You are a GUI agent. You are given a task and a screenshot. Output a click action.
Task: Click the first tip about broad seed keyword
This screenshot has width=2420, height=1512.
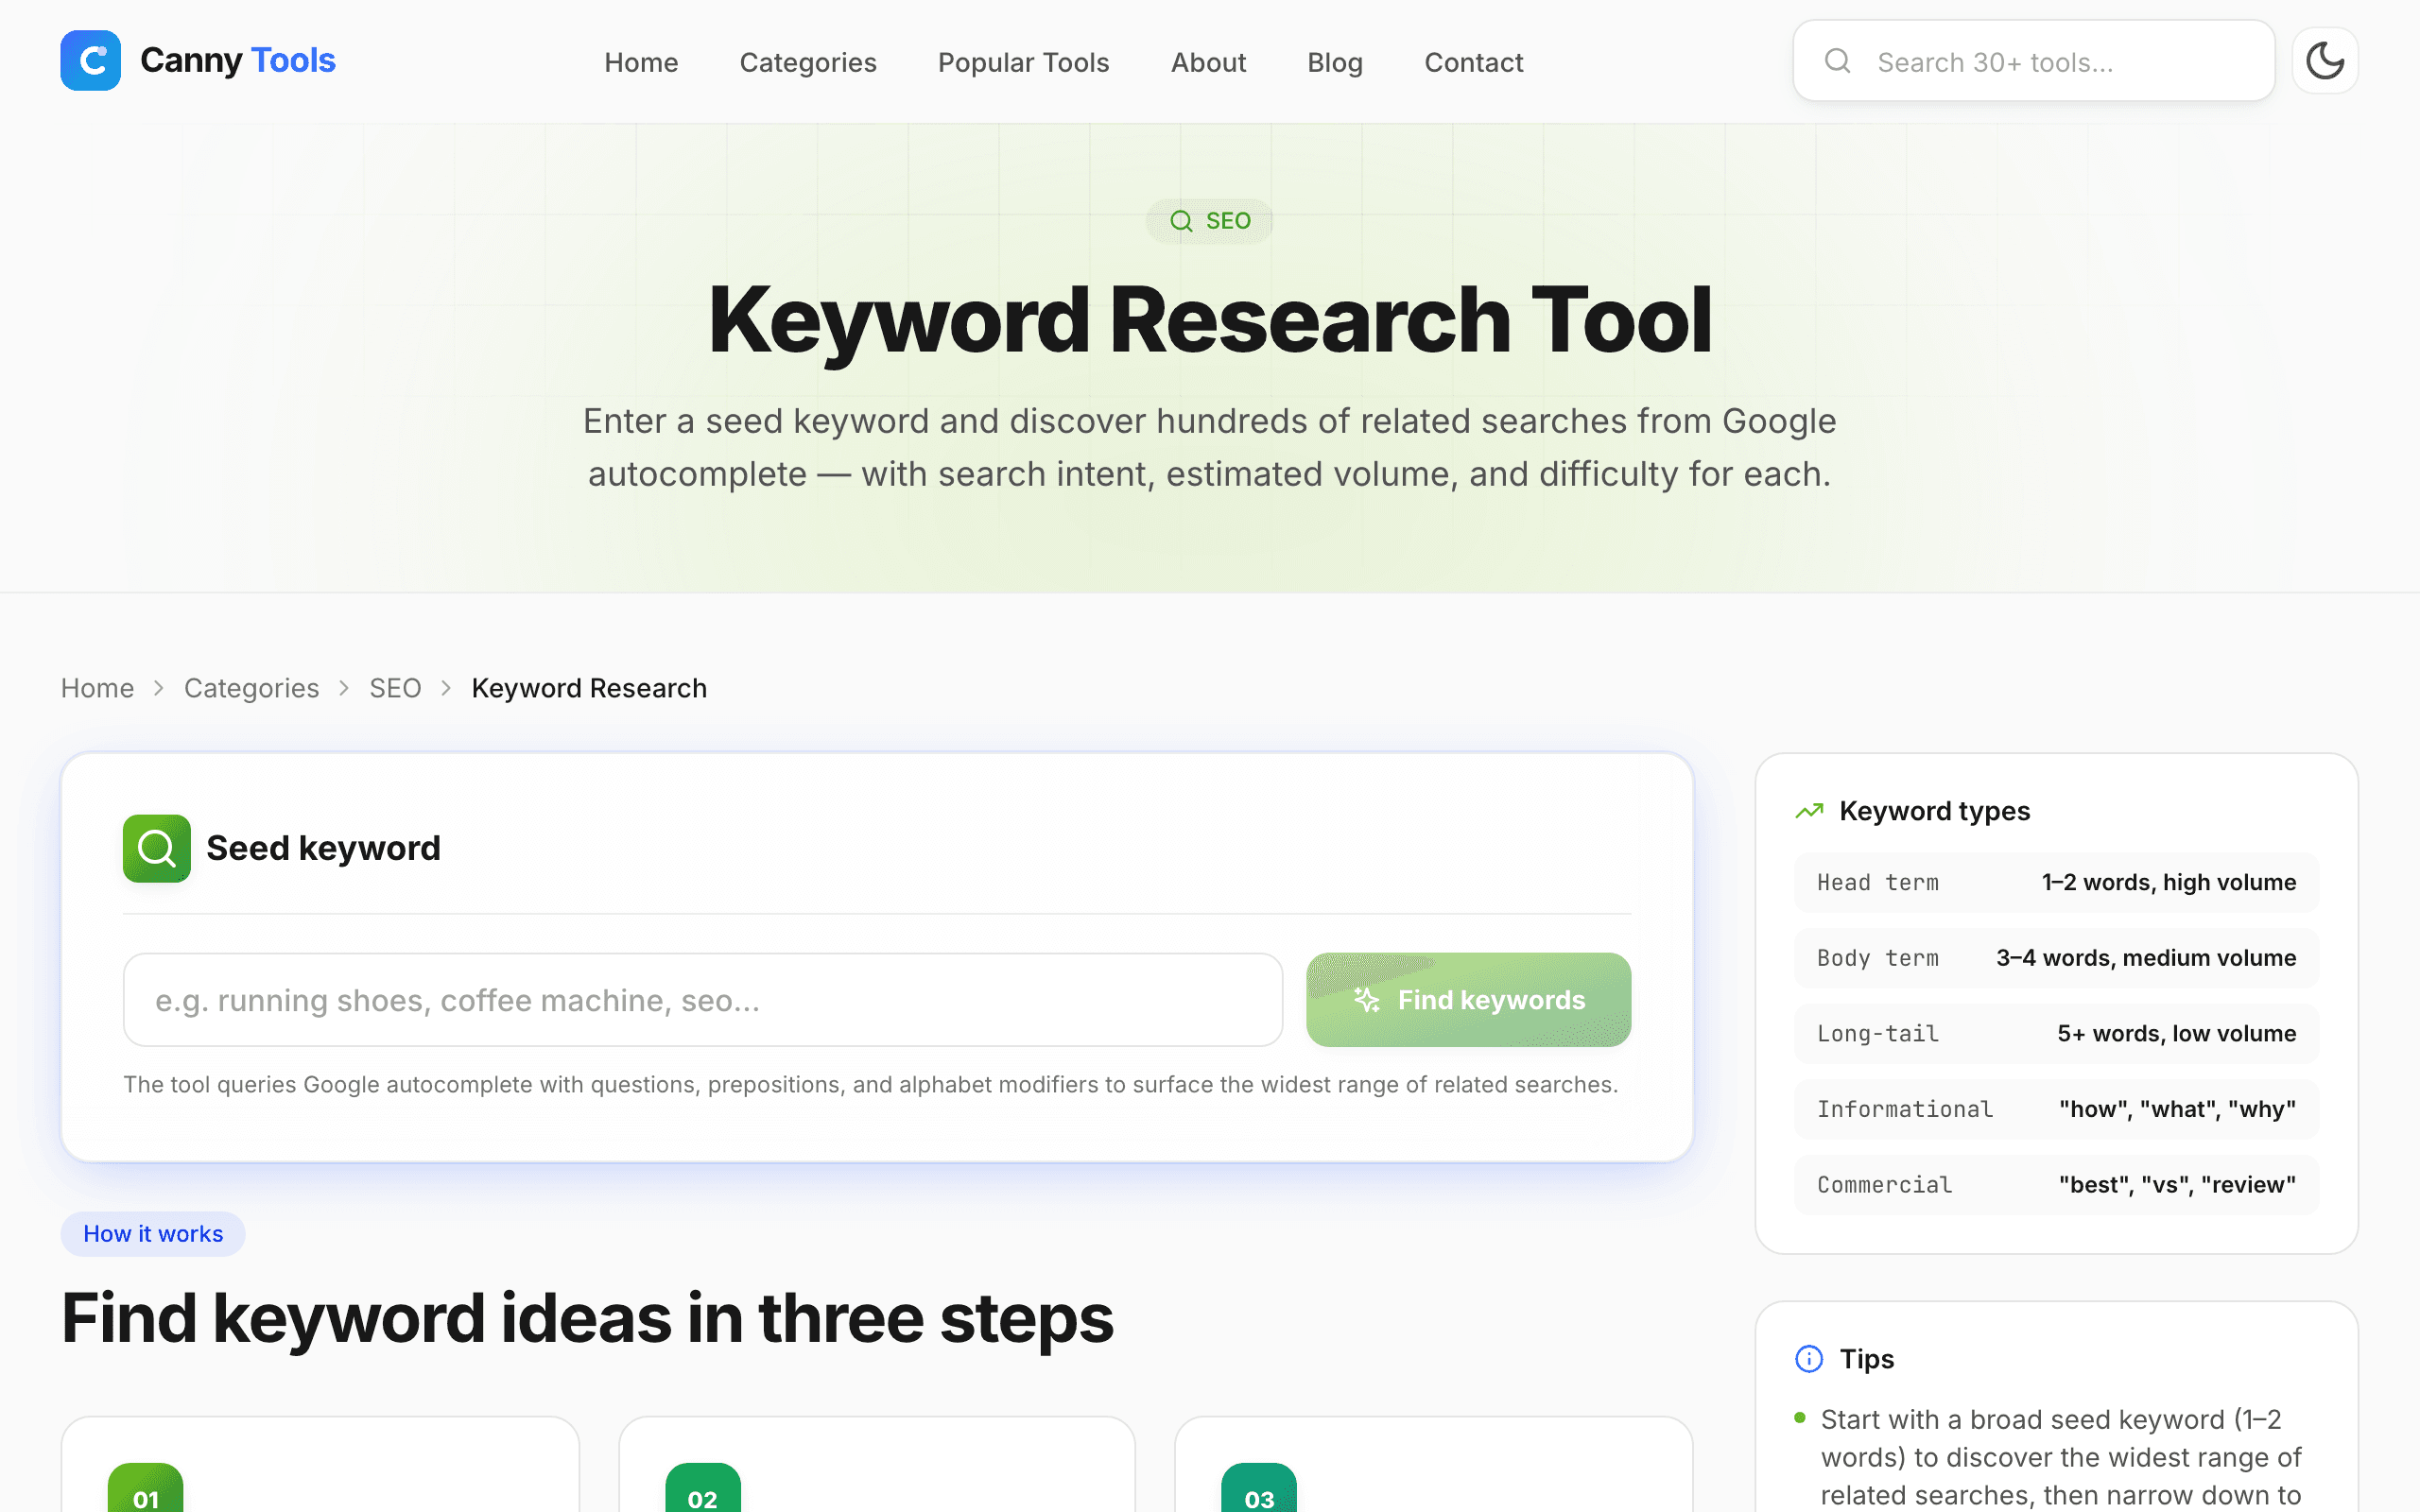pos(2061,1457)
